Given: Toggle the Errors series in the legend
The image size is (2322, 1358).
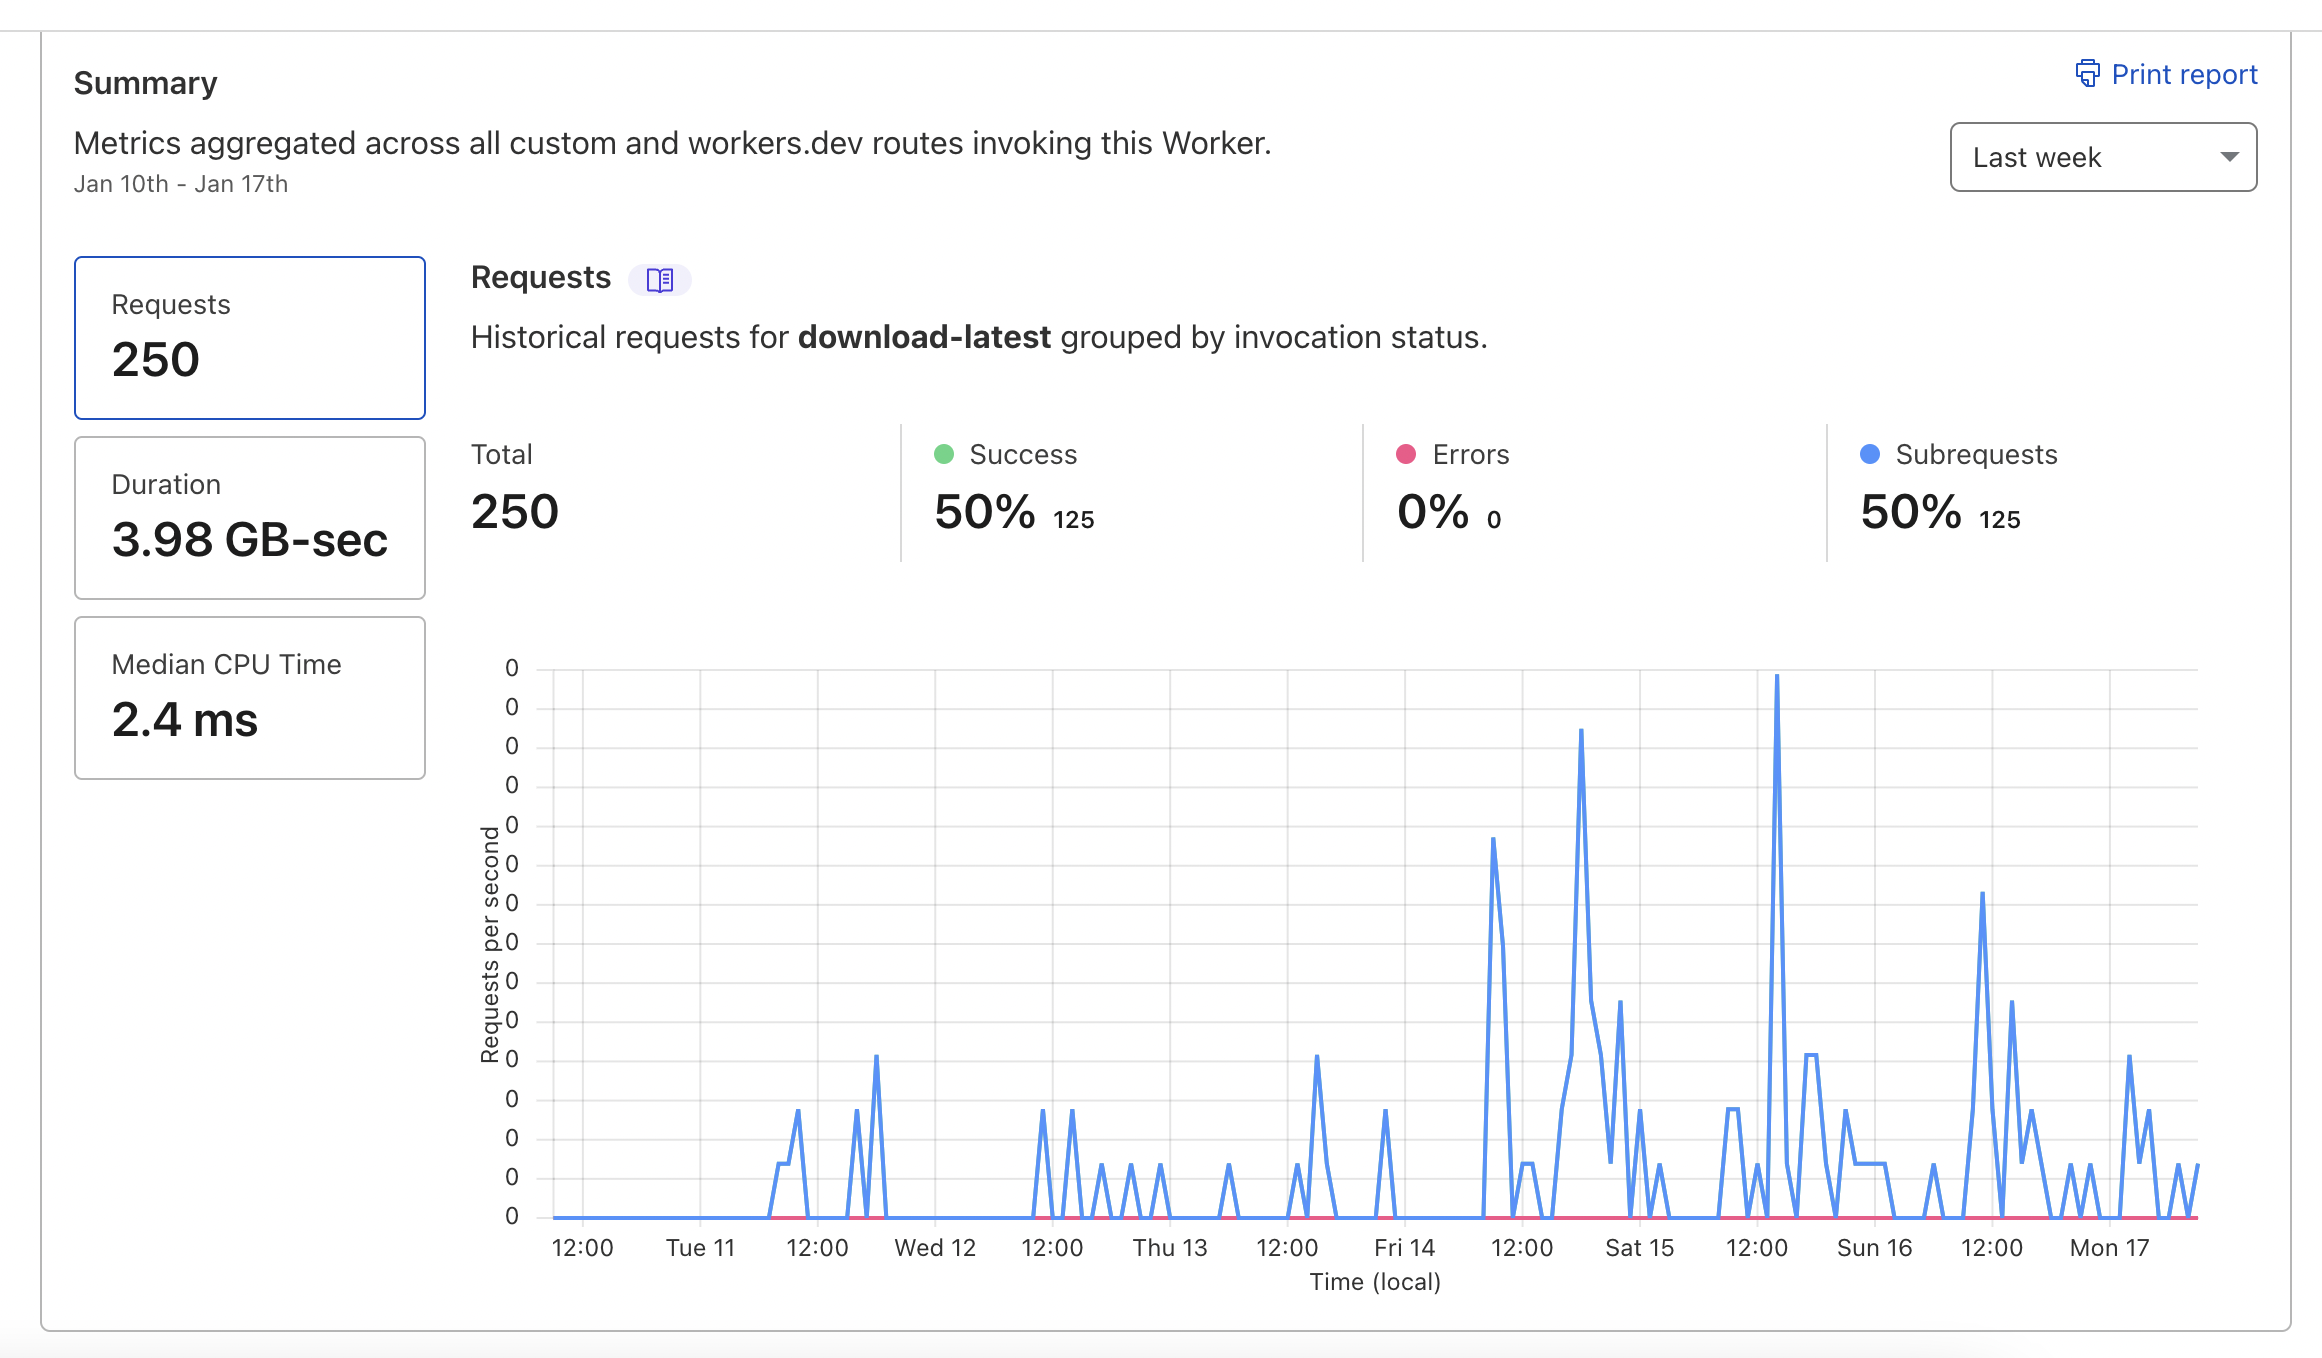Looking at the screenshot, I should [1470, 454].
